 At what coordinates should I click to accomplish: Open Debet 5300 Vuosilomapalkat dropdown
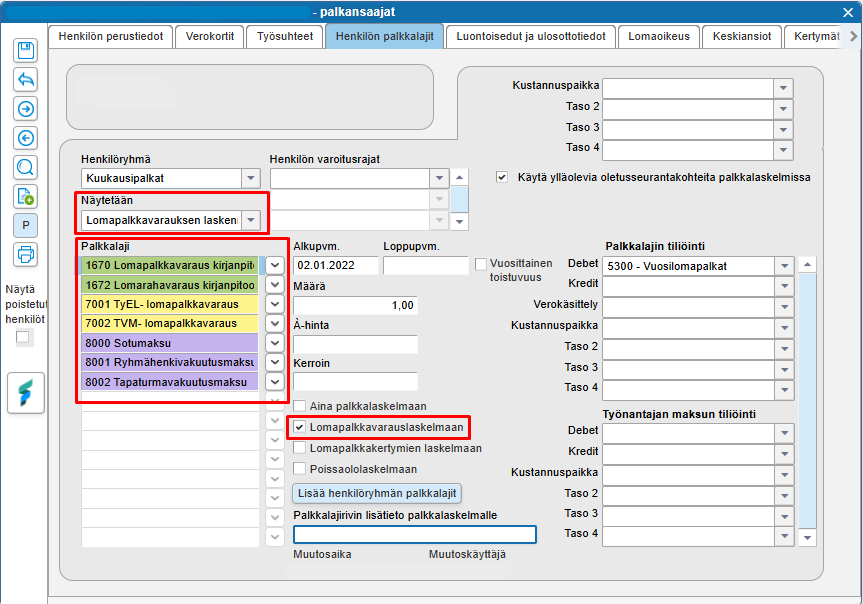[784, 266]
